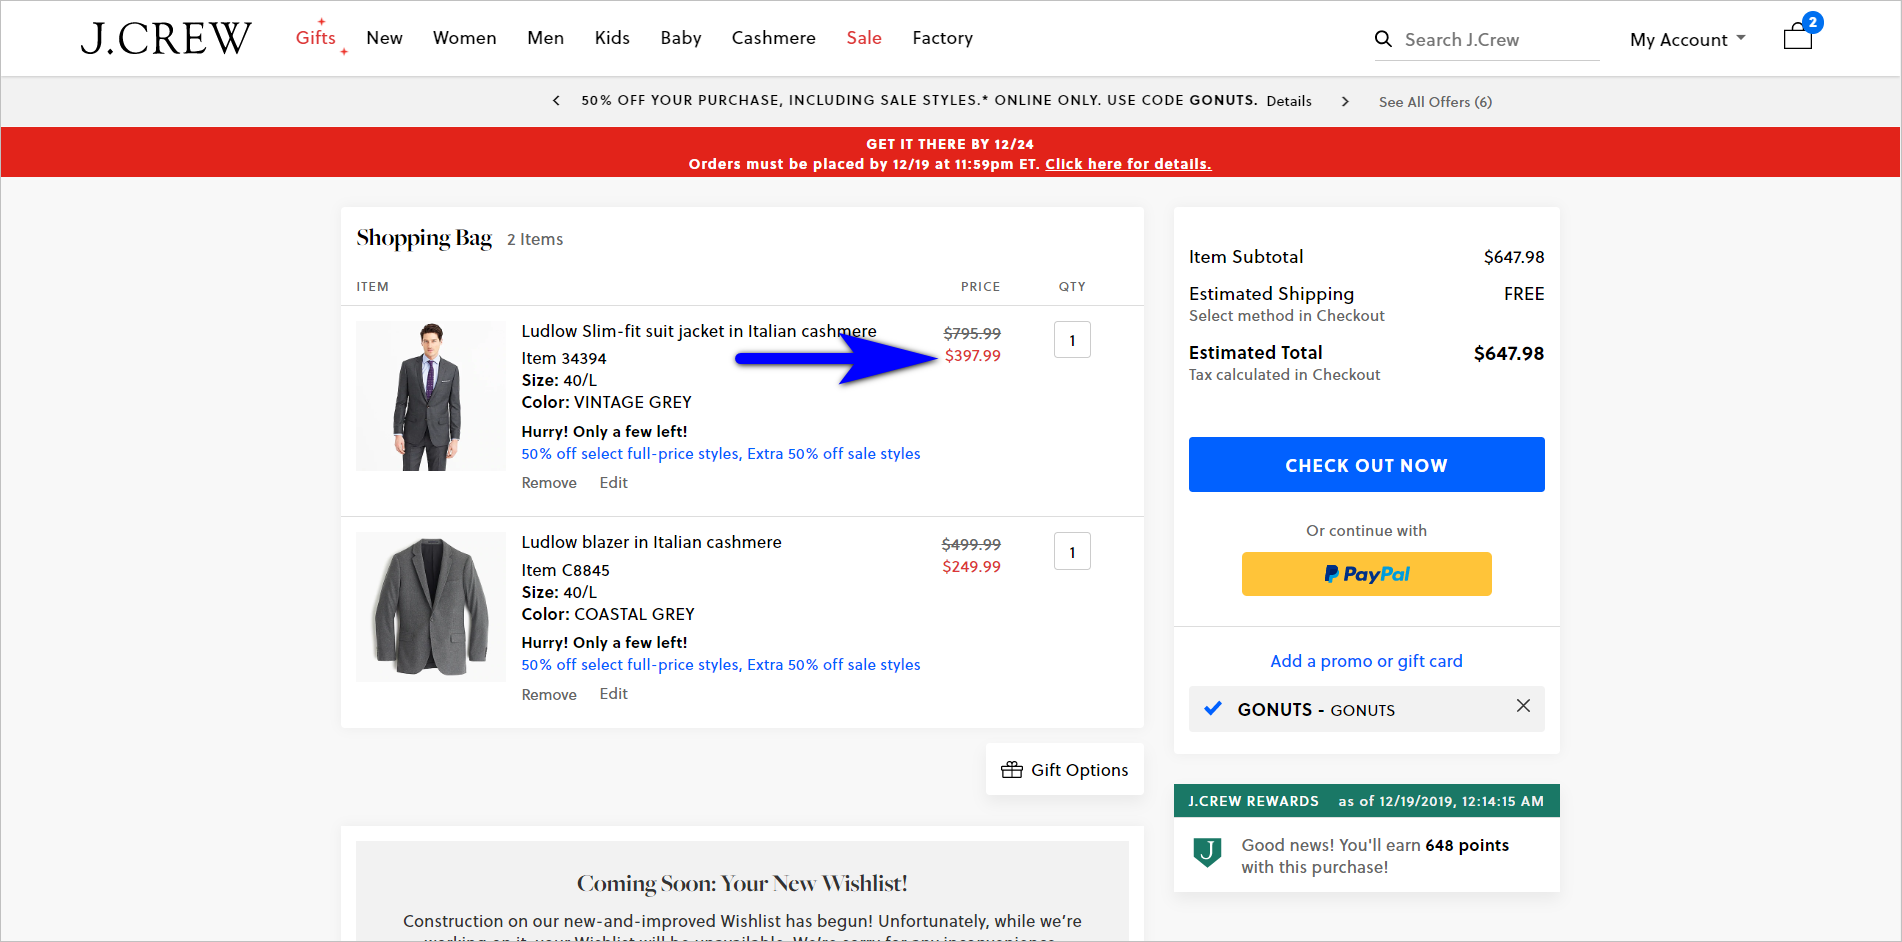Remove the Ludlow blazer from the bag

(548, 693)
